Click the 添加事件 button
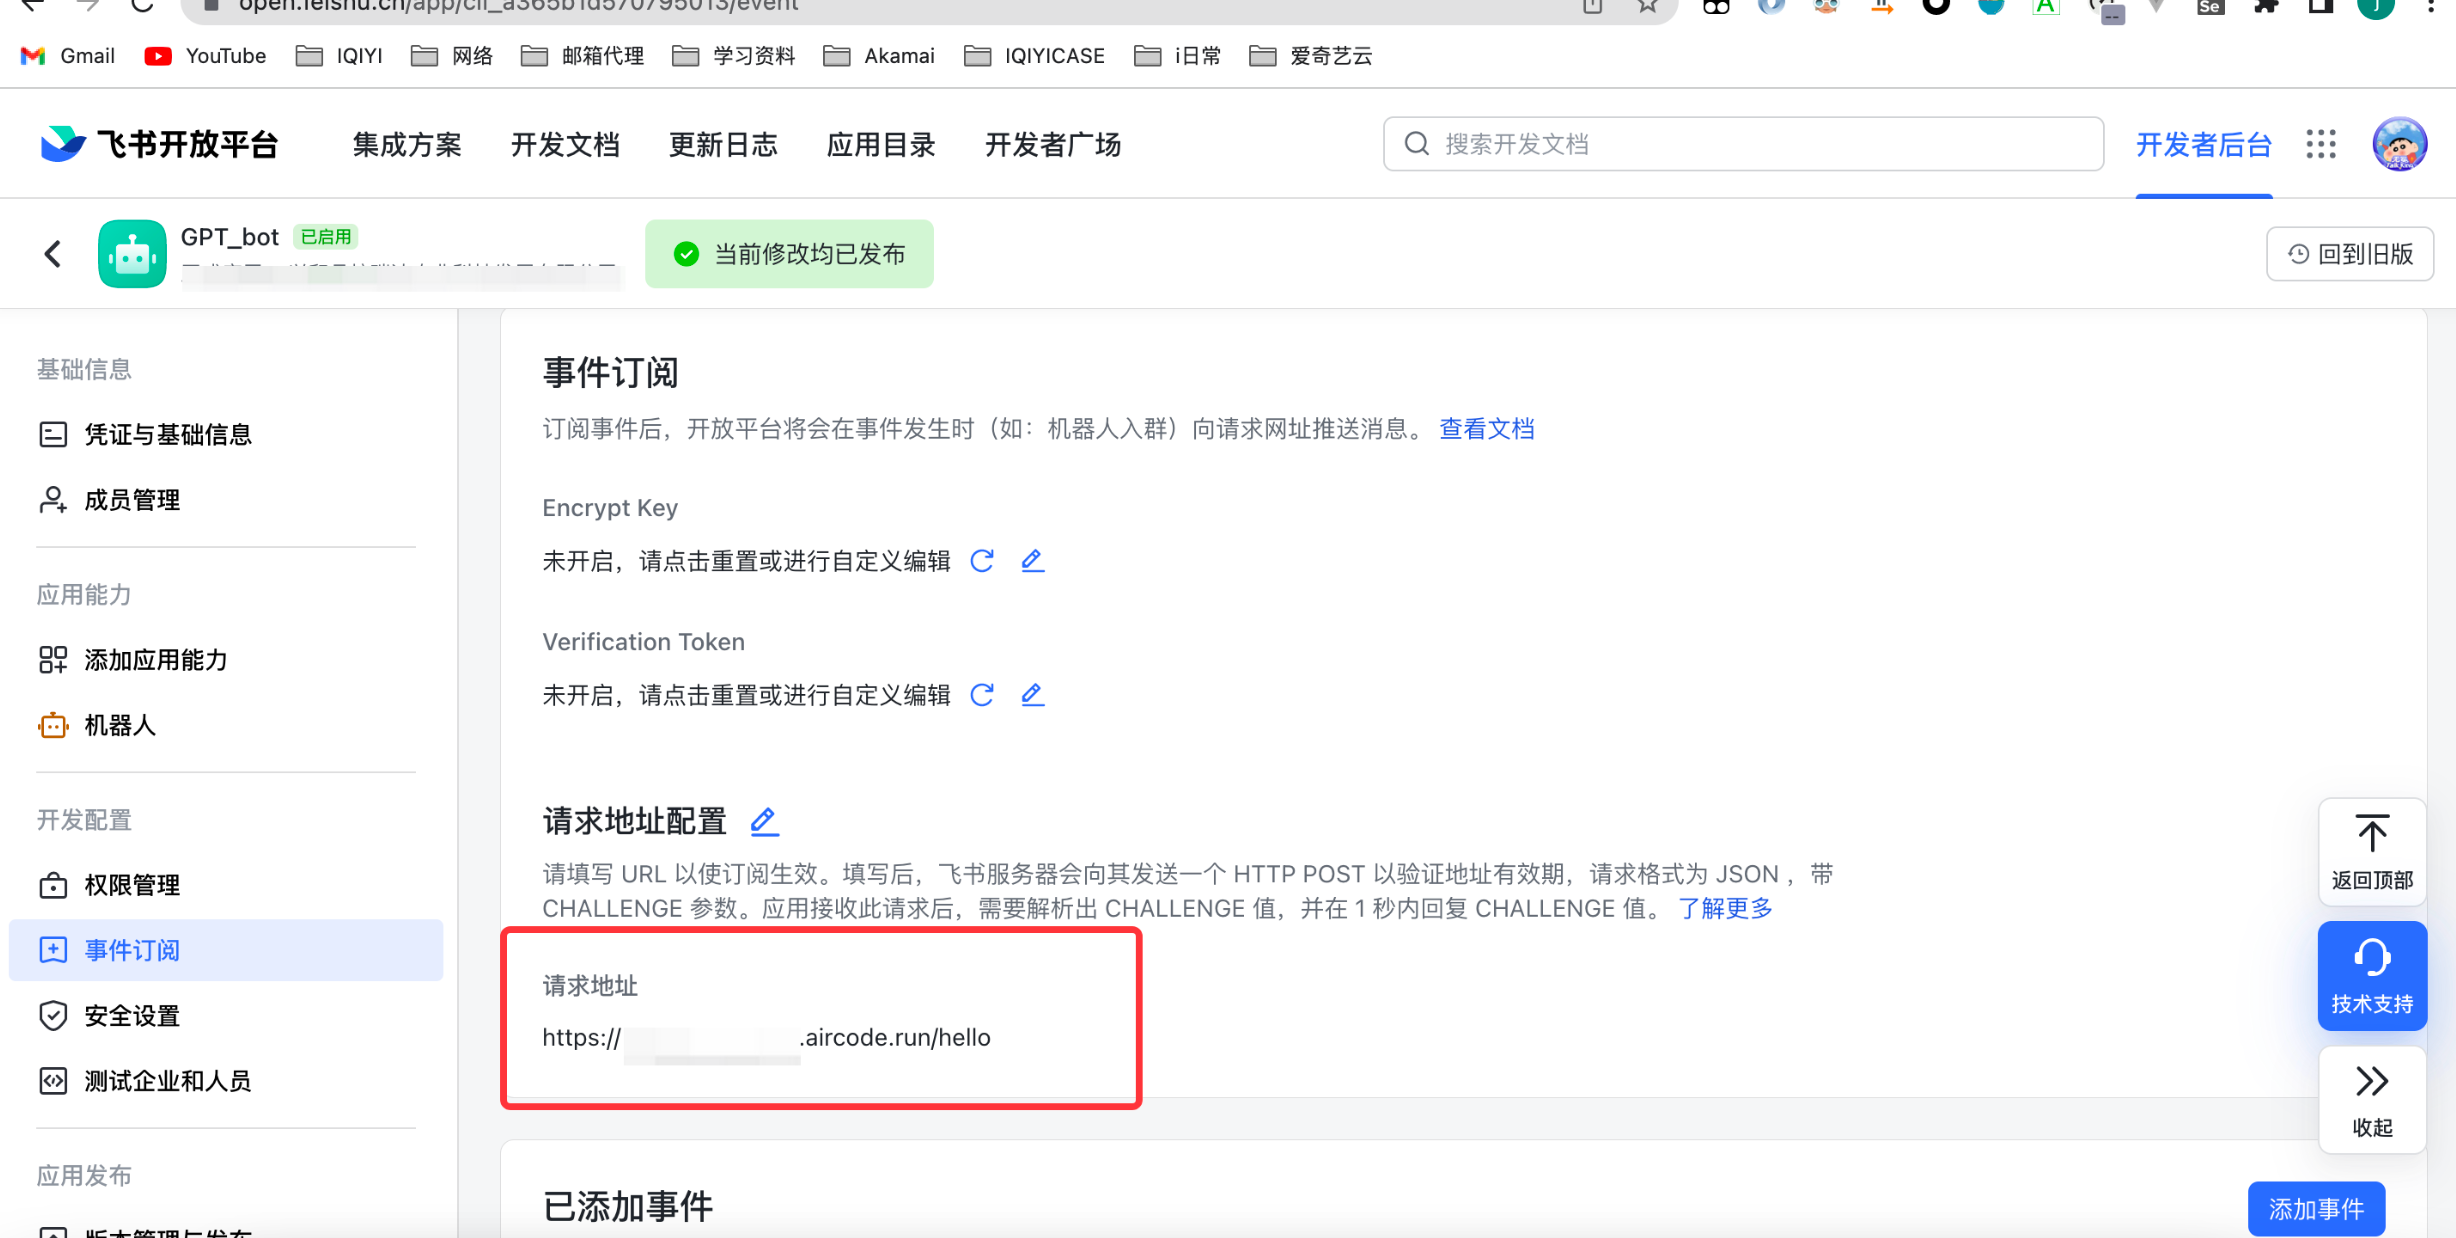 tap(2315, 1209)
